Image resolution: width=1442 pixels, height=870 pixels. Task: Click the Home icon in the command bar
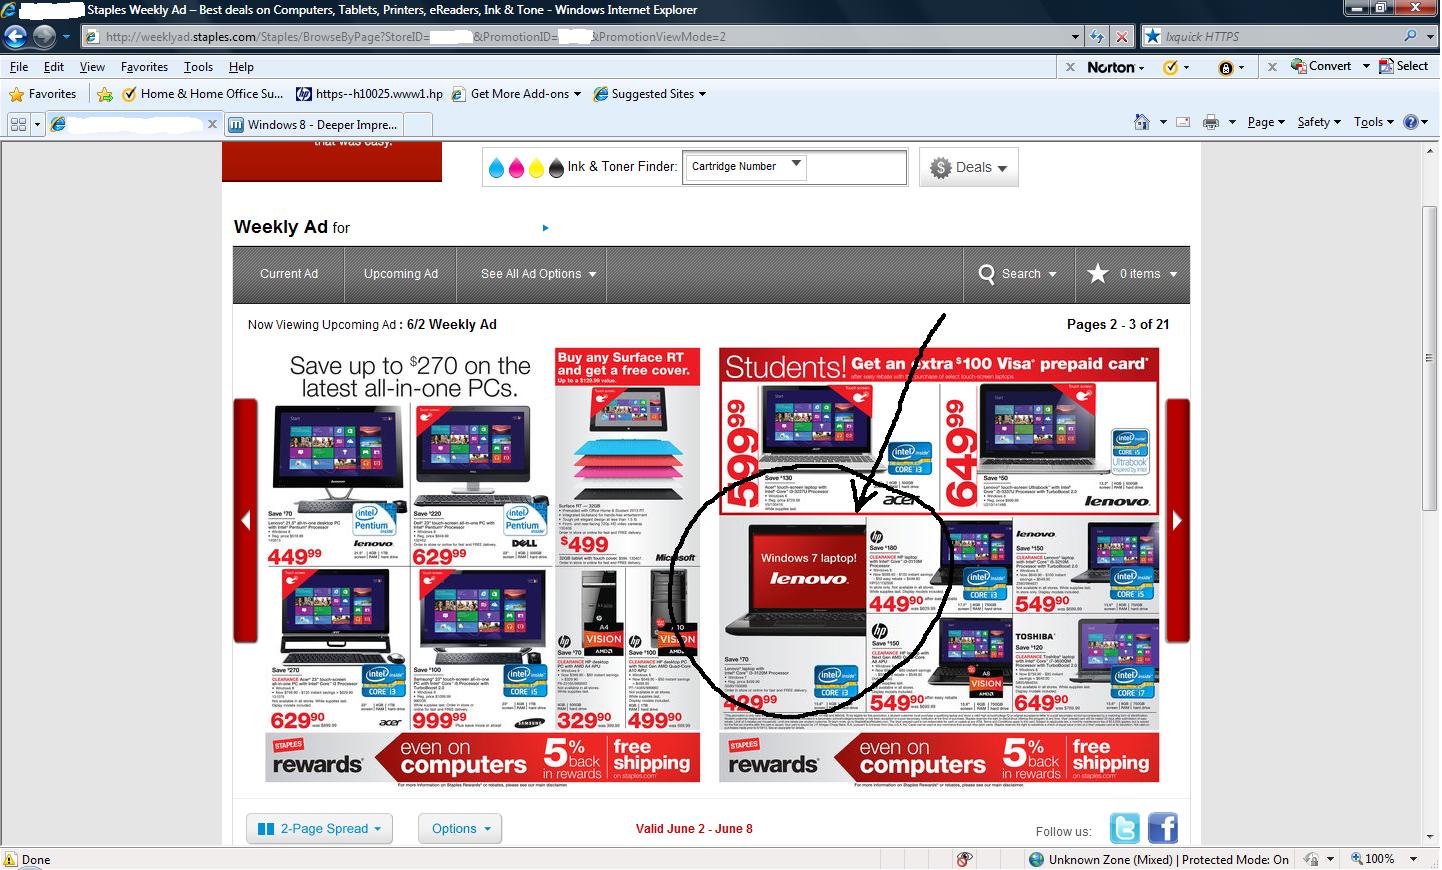pyautogui.click(x=1142, y=122)
